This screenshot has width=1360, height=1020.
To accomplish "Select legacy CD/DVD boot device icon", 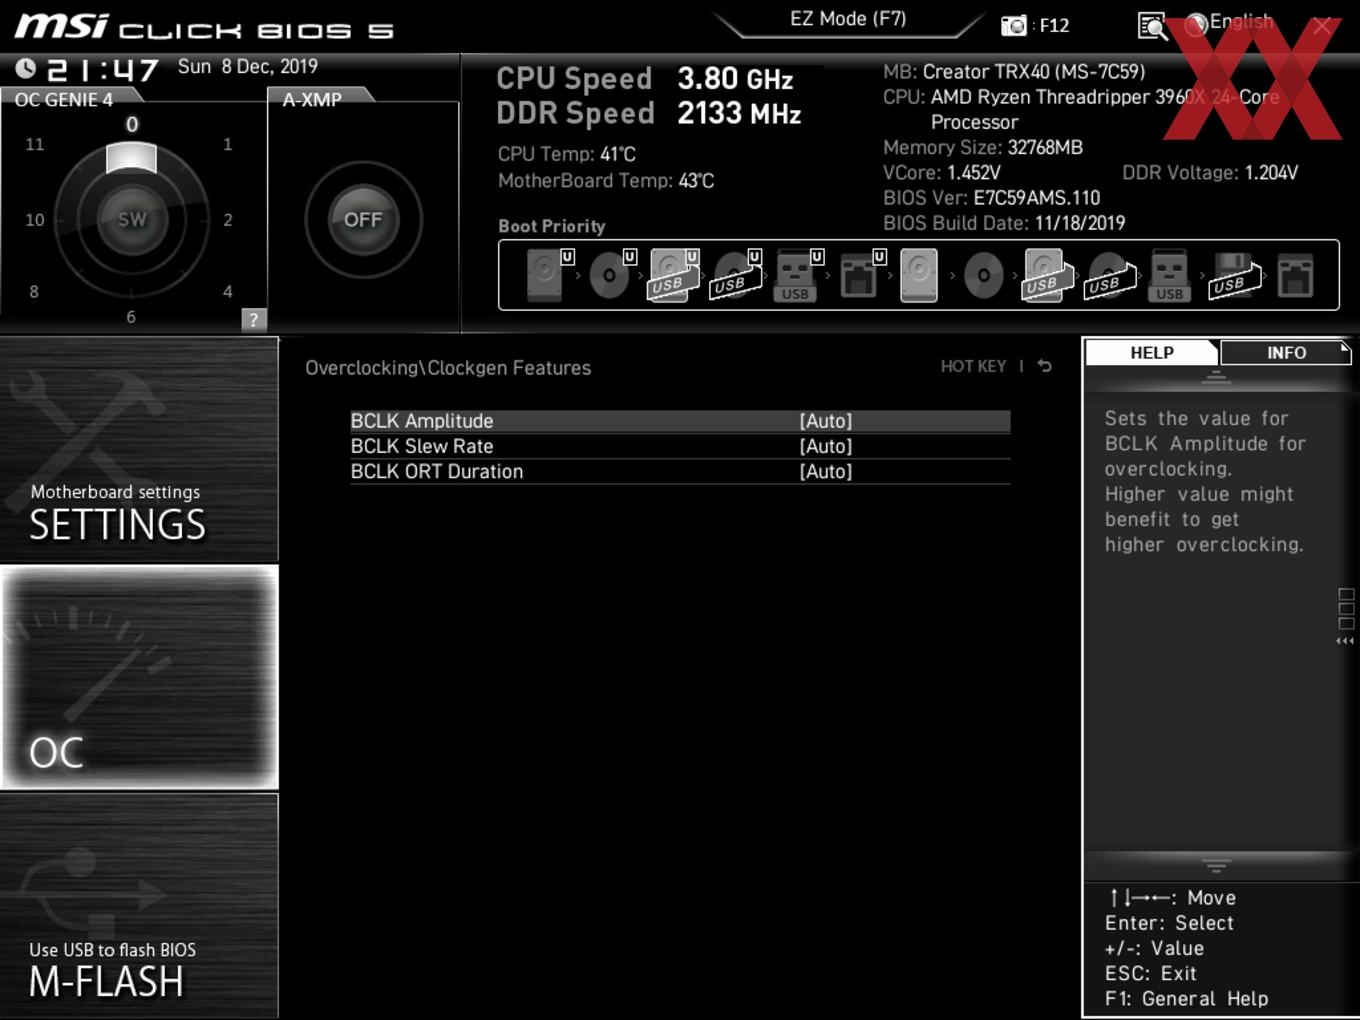I will click(983, 275).
